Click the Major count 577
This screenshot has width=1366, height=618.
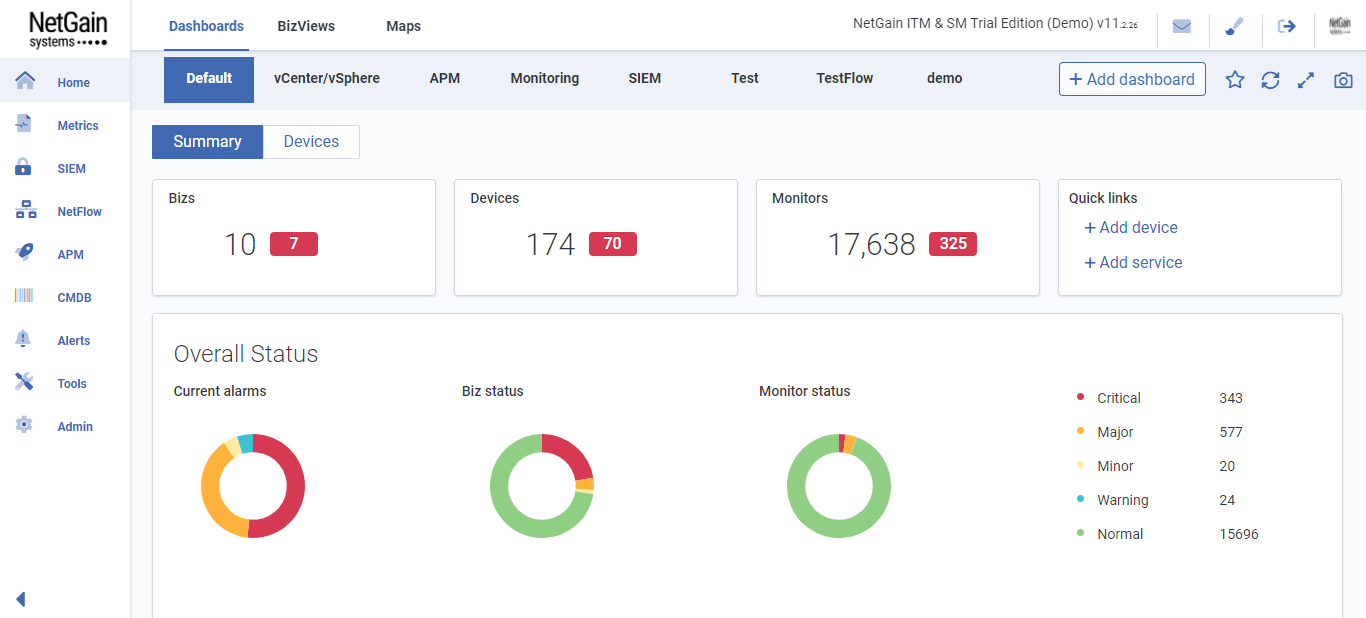coord(1231,432)
